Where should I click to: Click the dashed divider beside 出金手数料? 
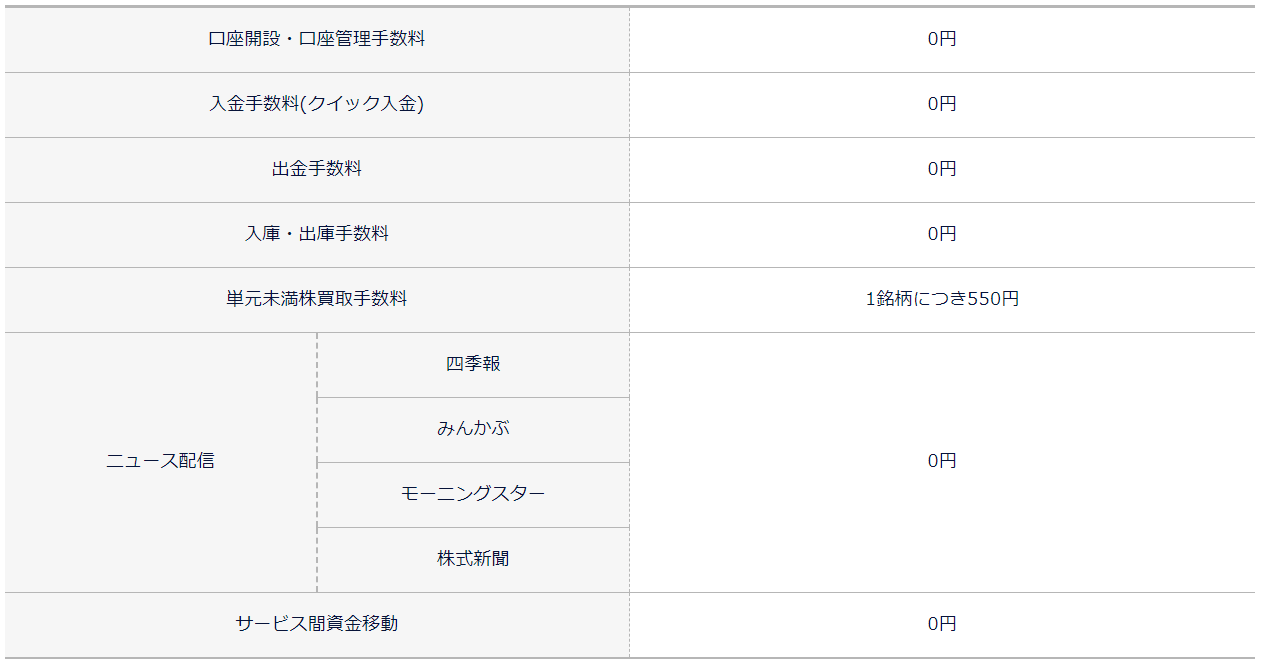[629, 170]
